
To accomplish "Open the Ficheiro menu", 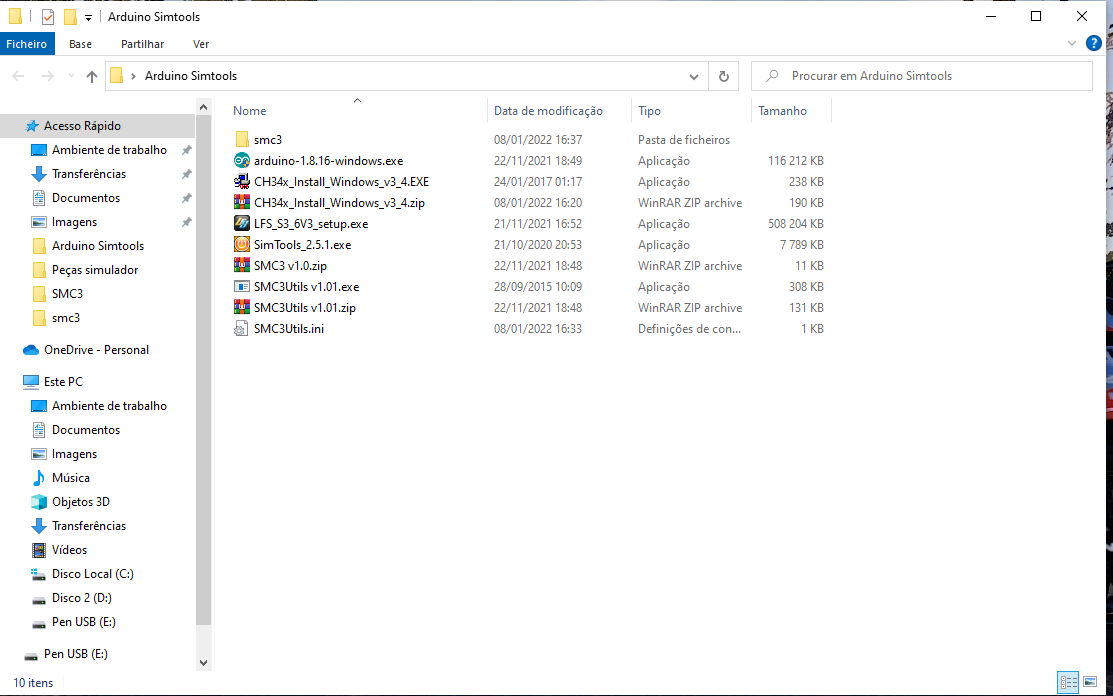I will coord(26,44).
